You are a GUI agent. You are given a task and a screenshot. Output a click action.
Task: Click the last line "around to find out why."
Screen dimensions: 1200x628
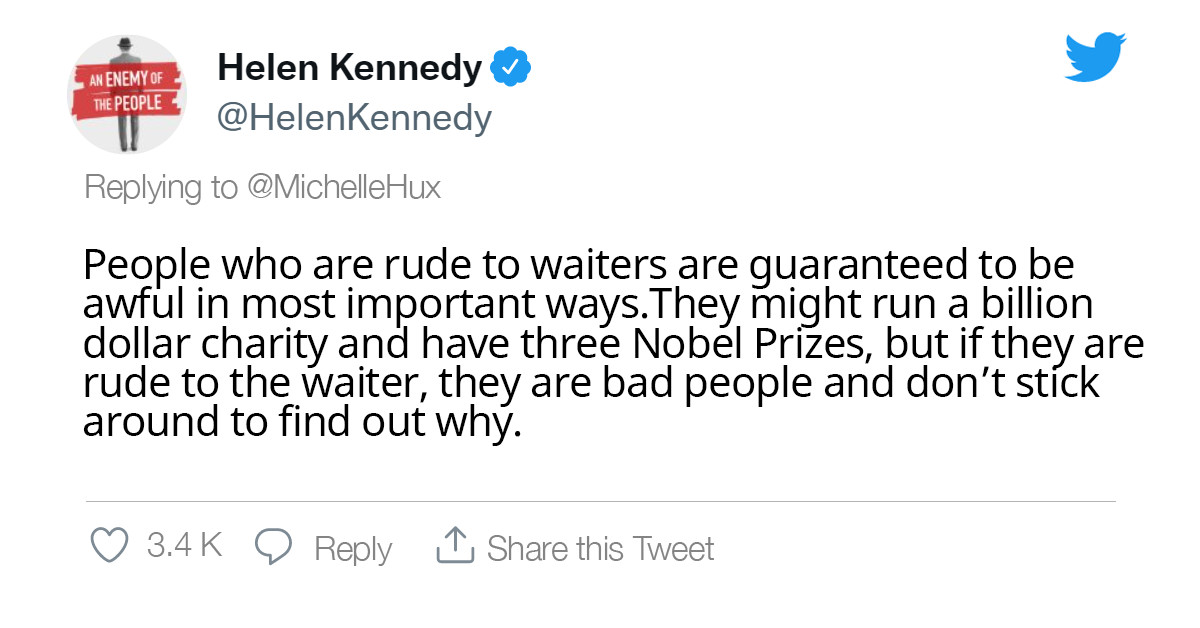coord(301,422)
